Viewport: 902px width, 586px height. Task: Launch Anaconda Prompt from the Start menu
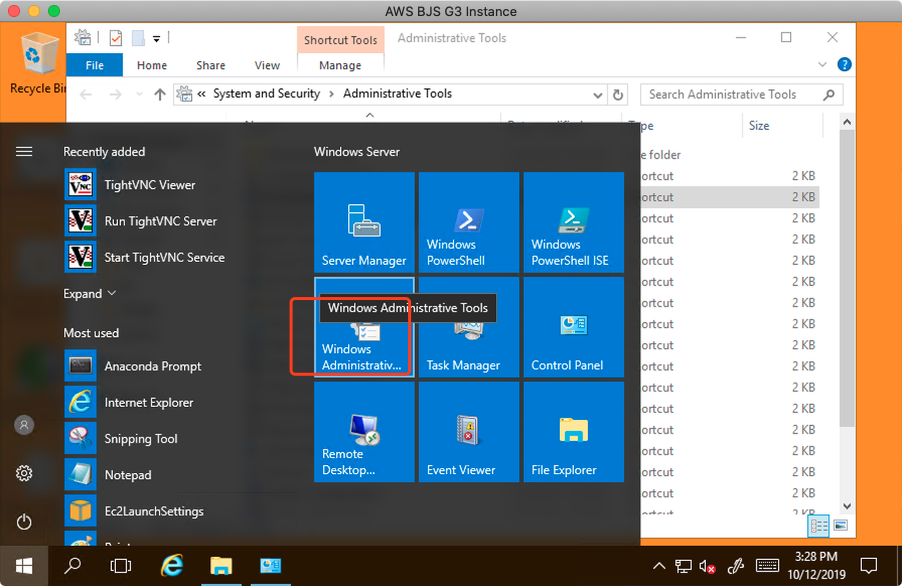click(152, 366)
